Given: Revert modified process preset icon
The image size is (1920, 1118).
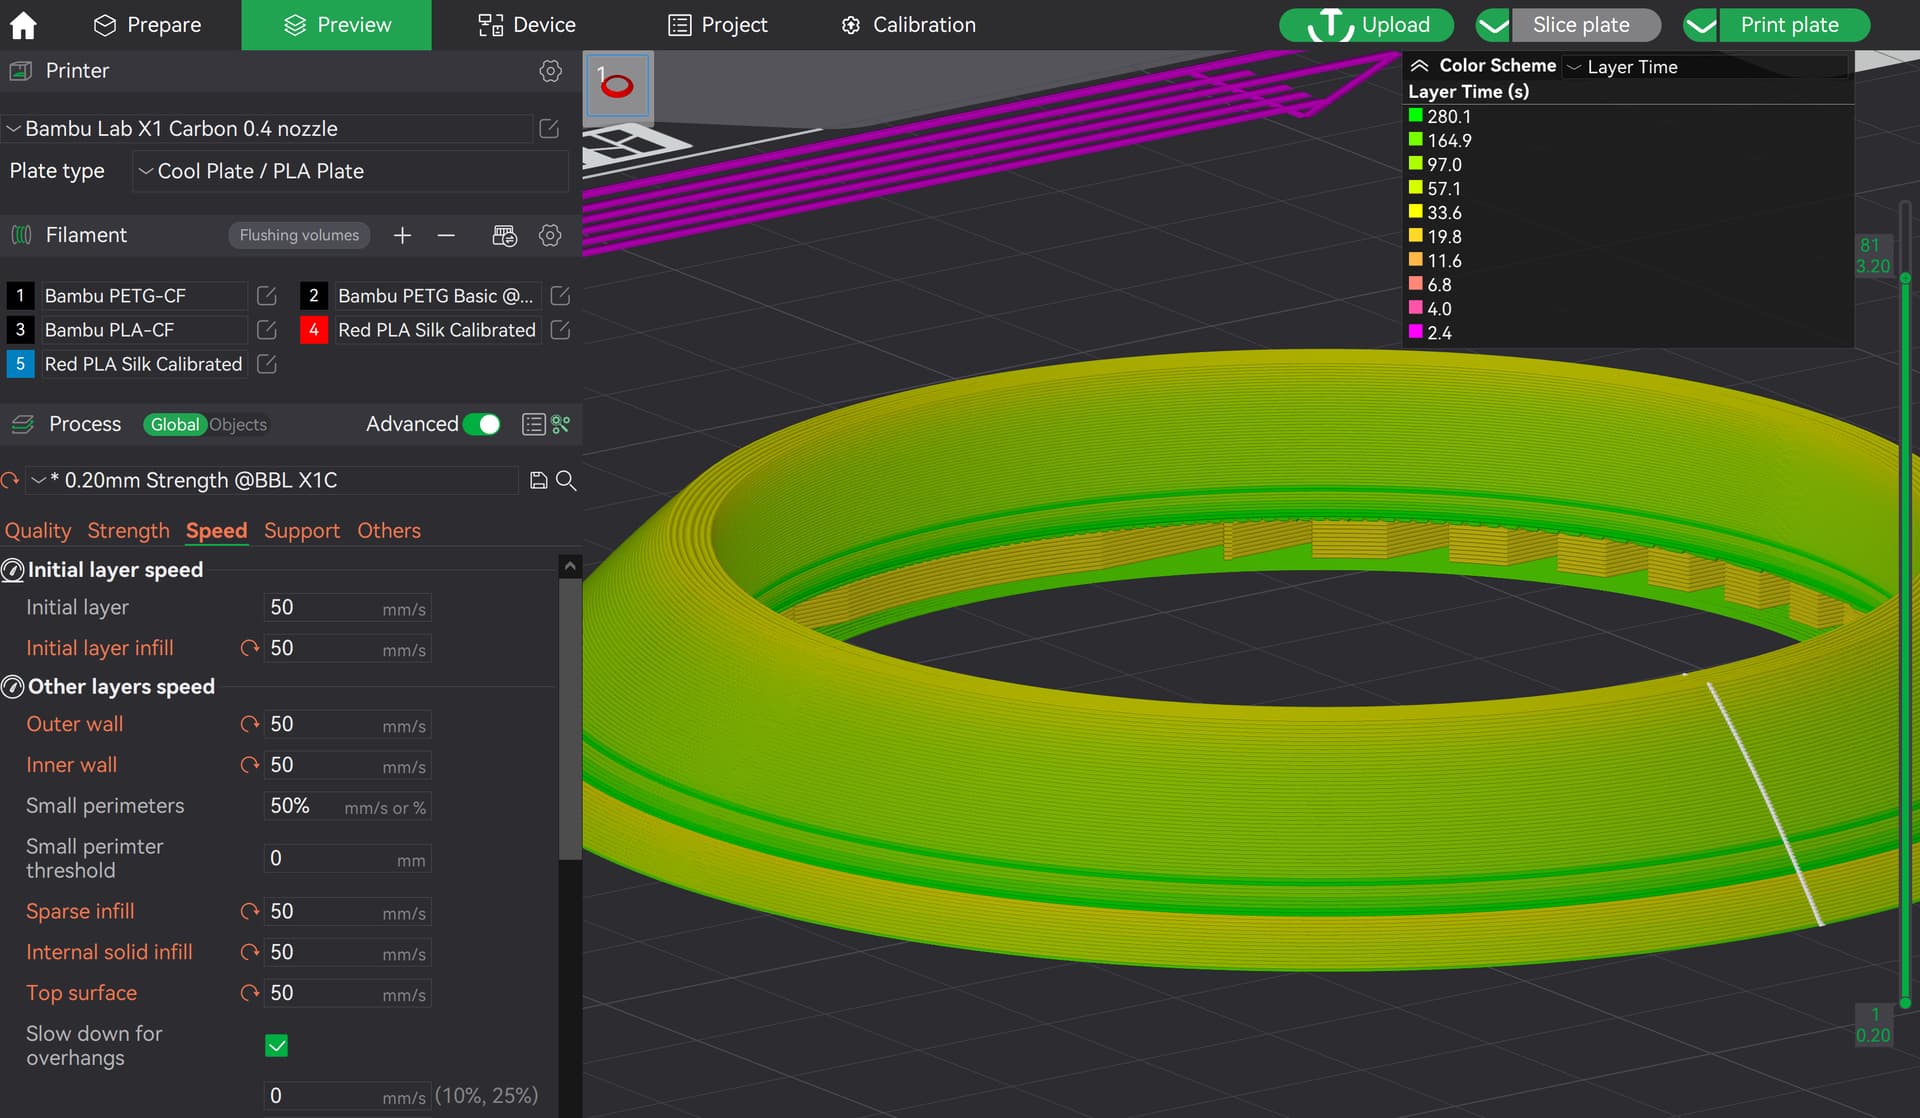Looking at the screenshot, I should click(x=10, y=481).
